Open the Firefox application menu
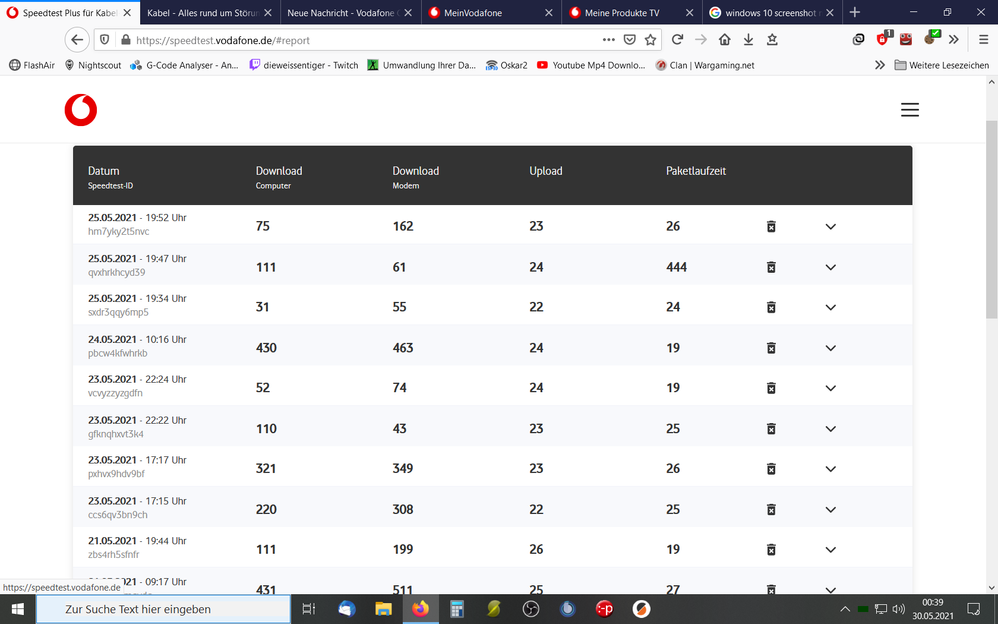The height and width of the screenshot is (624, 998). [983, 39]
